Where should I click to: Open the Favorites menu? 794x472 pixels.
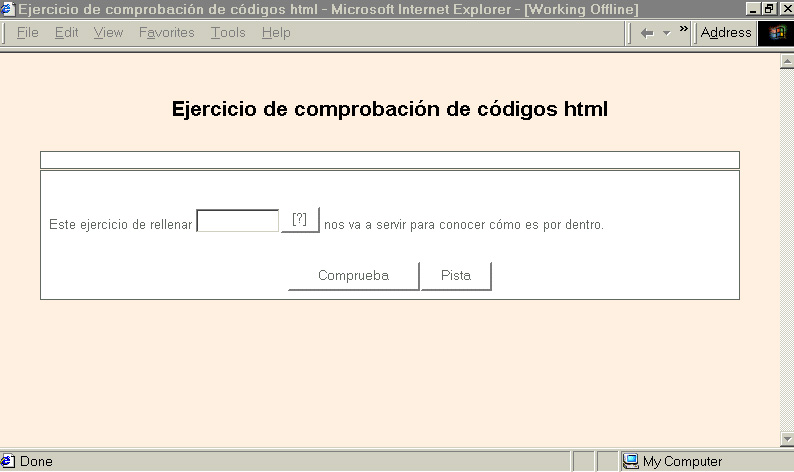click(167, 33)
